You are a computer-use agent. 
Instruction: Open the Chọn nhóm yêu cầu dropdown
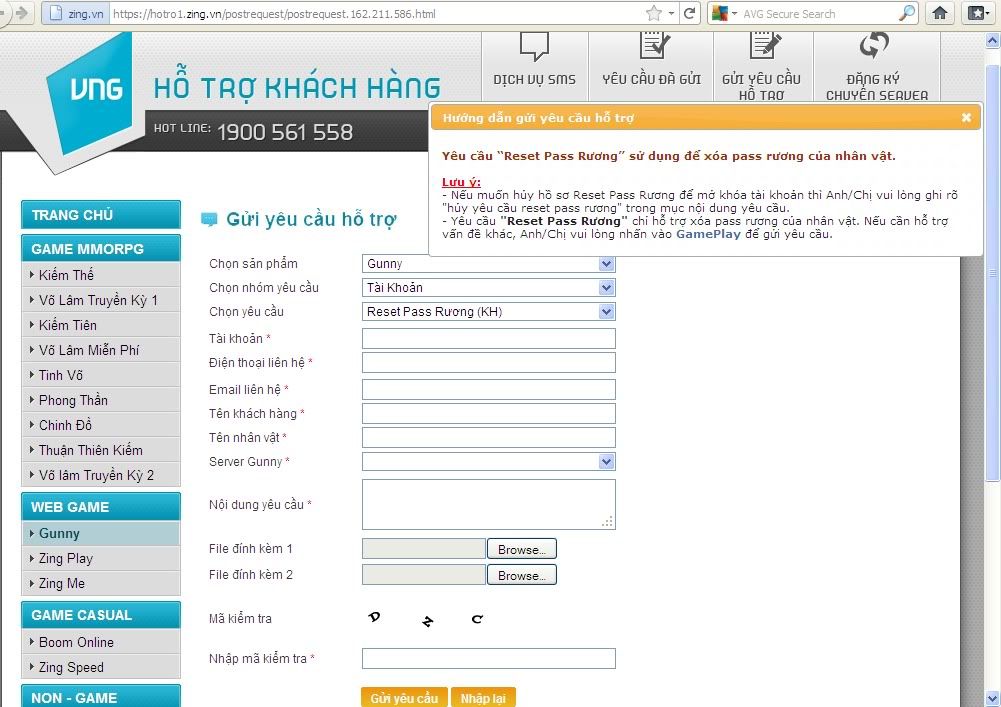click(x=488, y=288)
